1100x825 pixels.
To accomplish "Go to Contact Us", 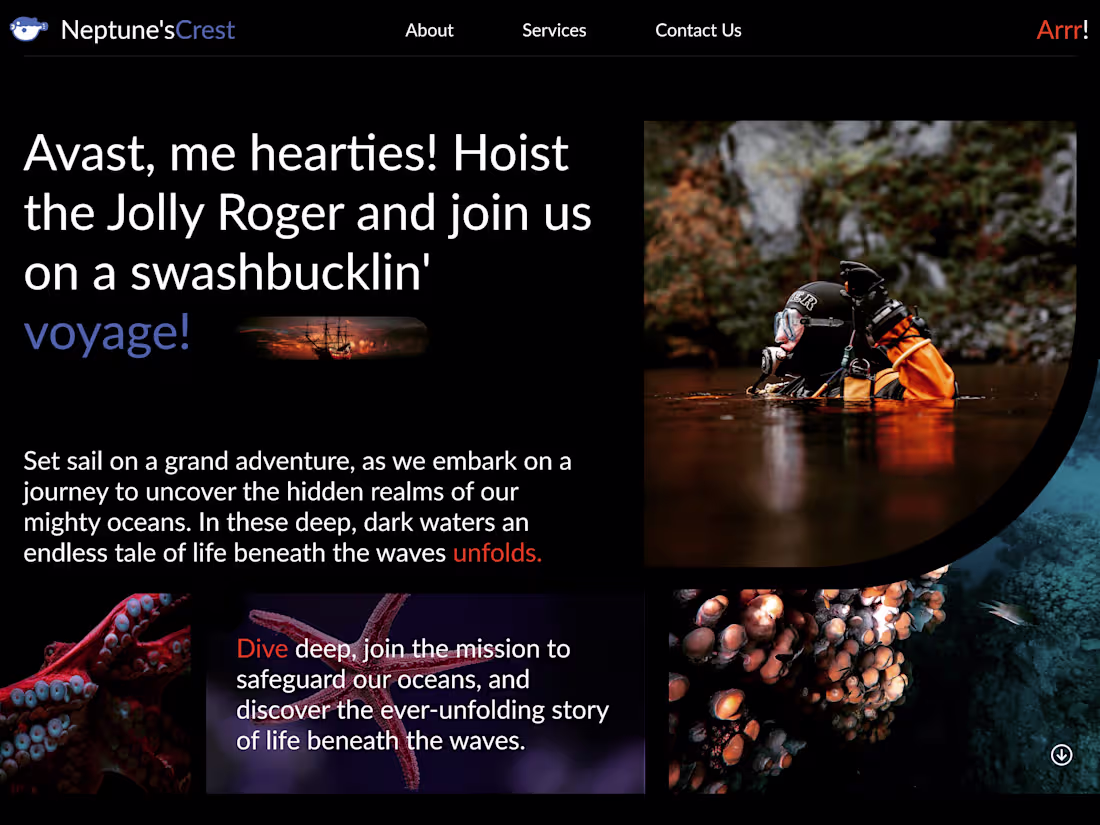I will point(698,30).
